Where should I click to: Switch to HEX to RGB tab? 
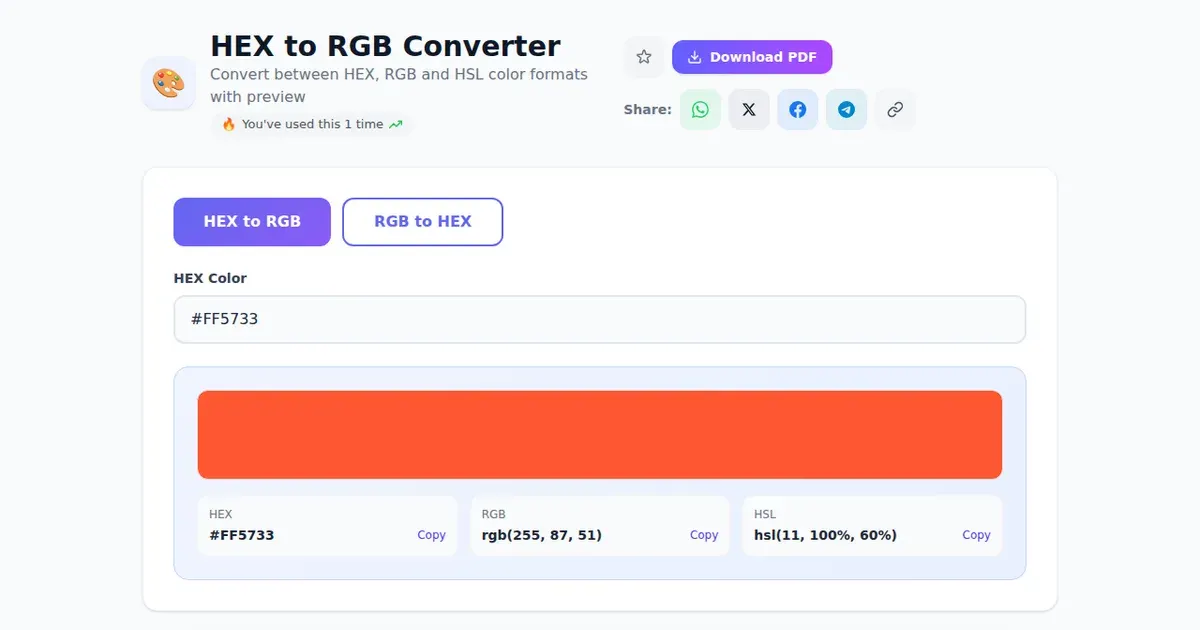pyautogui.click(x=252, y=222)
